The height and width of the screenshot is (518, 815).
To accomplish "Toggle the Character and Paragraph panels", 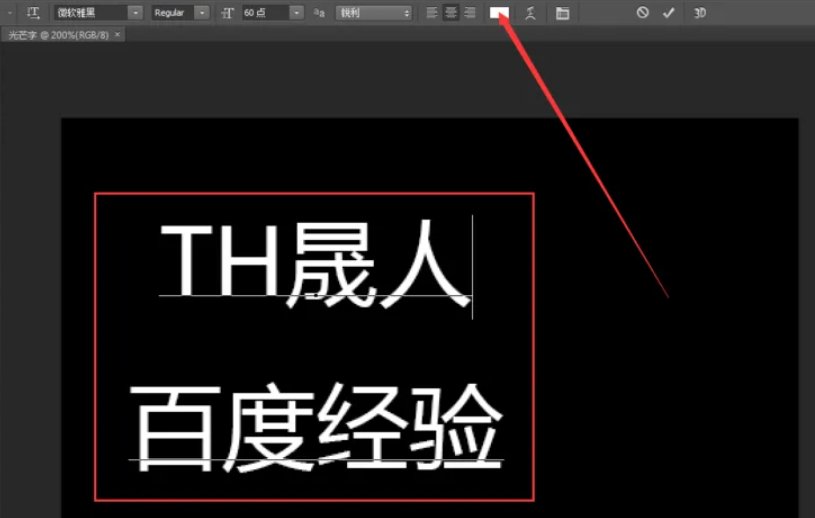I will coord(562,13).
